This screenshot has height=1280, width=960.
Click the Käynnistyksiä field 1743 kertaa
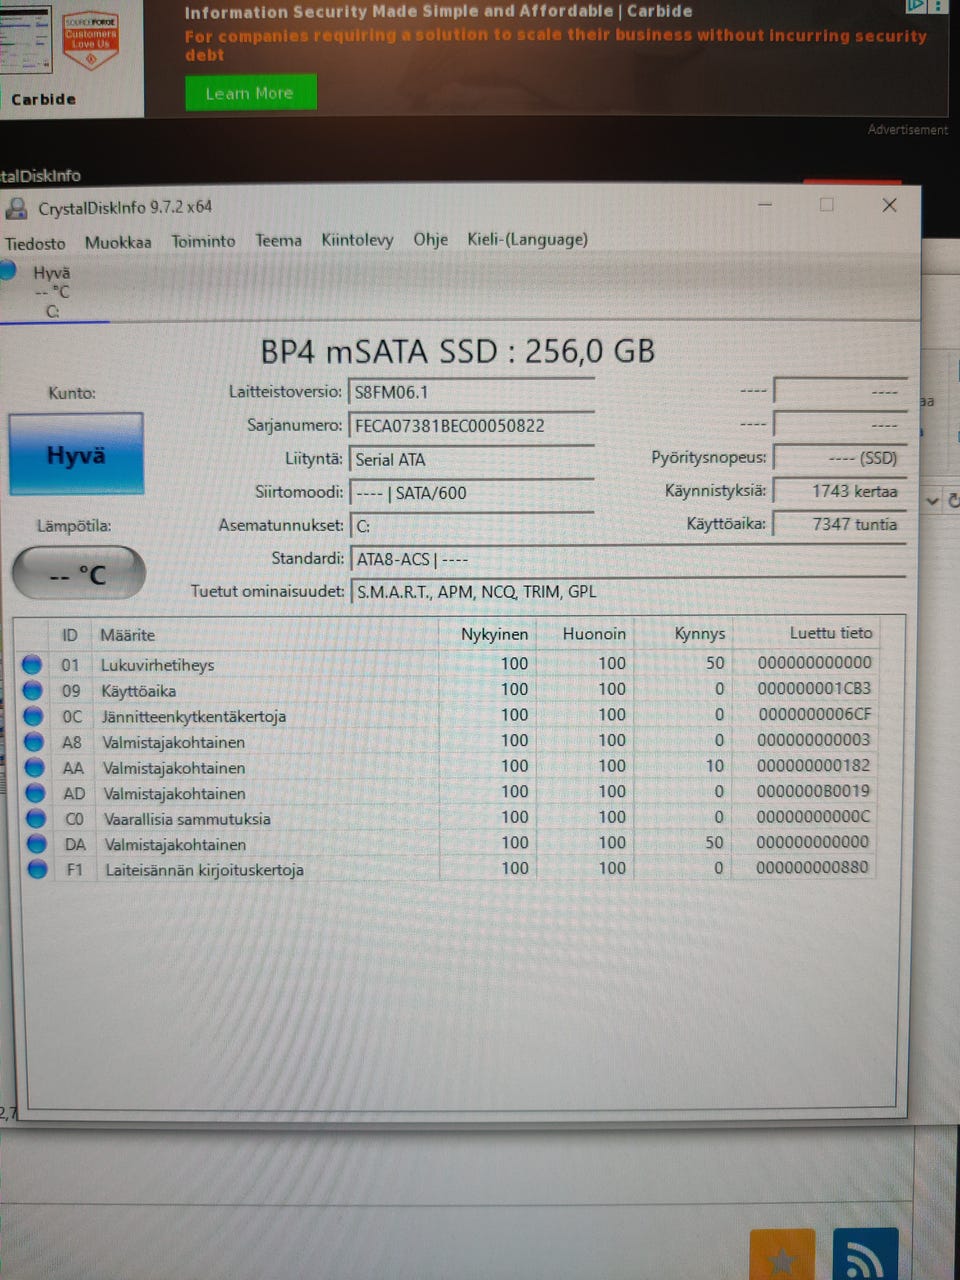tap(840, 491)
